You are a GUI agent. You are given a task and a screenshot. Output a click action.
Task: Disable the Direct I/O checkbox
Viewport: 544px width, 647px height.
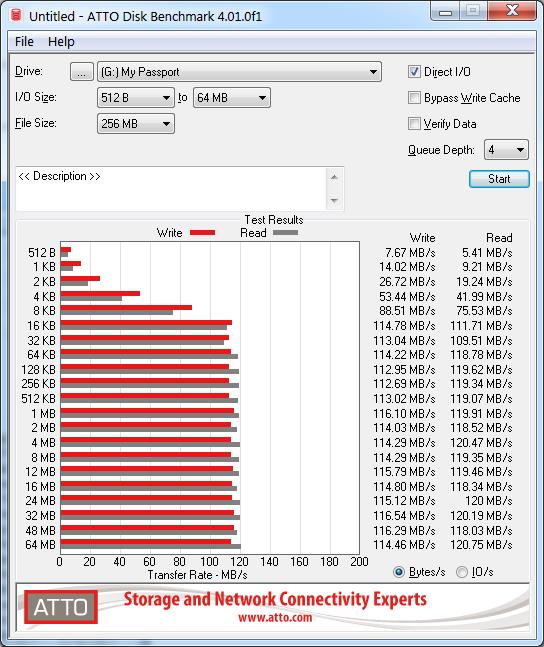[x=414, y=71]
